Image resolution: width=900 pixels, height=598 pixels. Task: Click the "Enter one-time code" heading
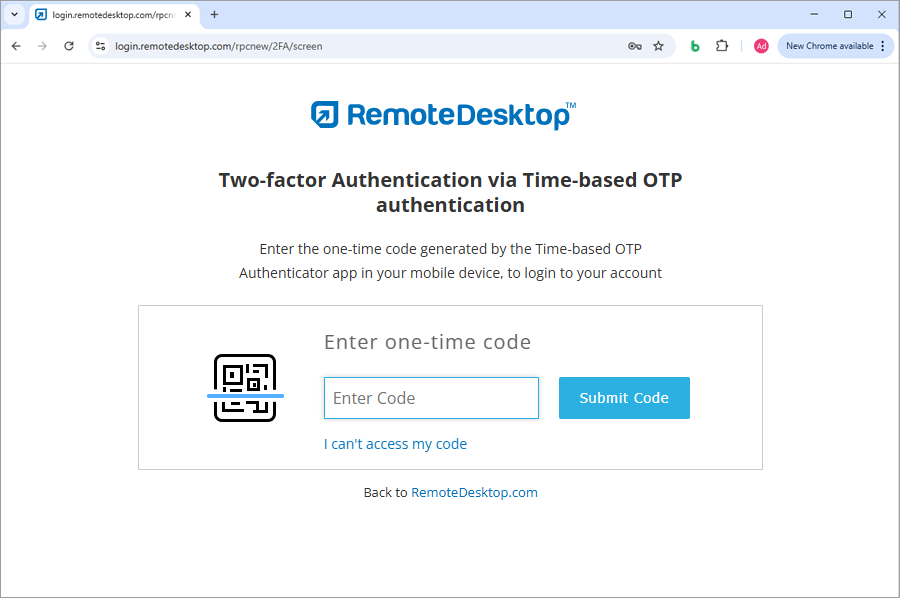[x=428, y=342]
